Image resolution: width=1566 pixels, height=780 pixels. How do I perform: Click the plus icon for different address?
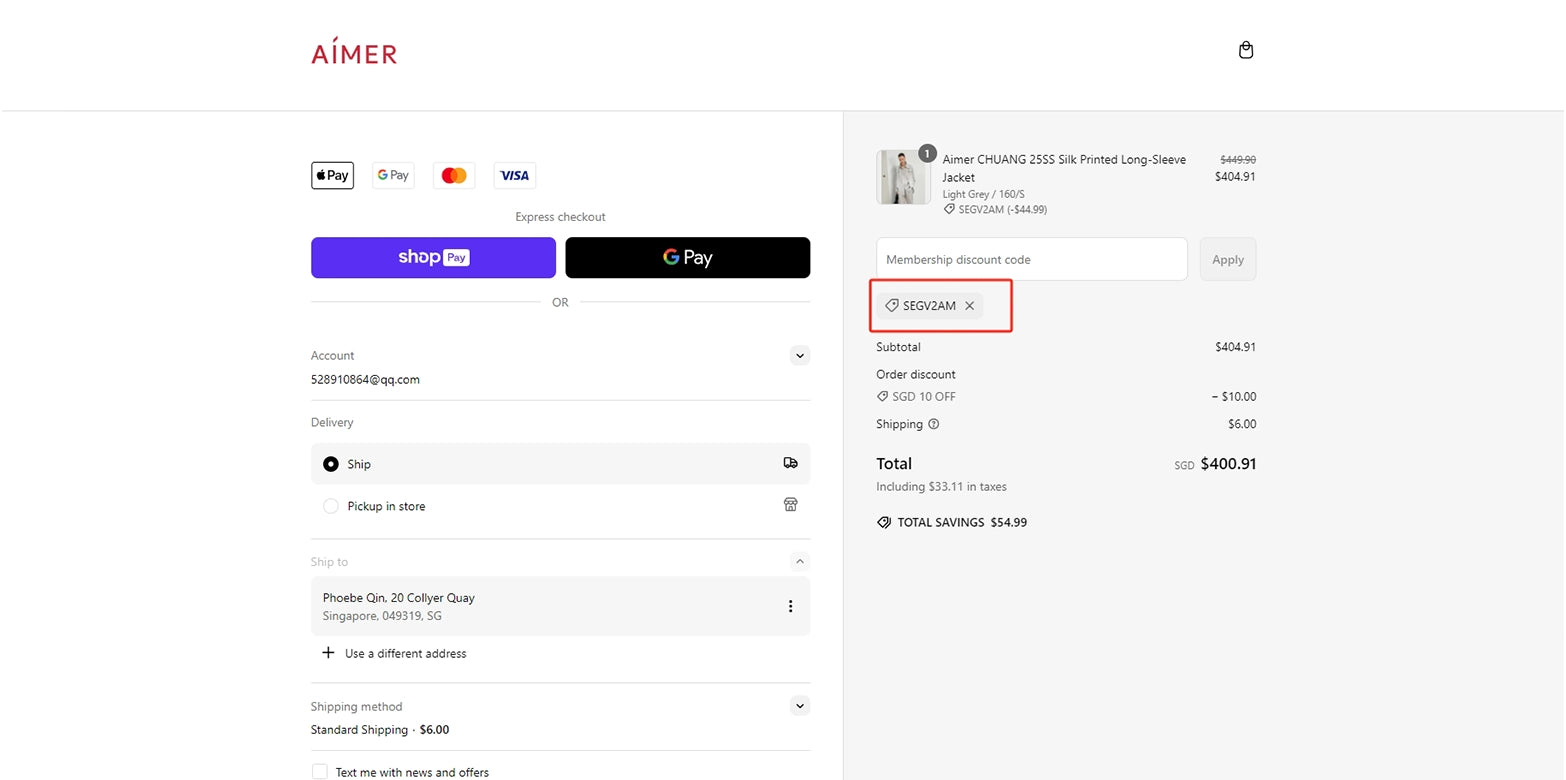pos(327,652)
